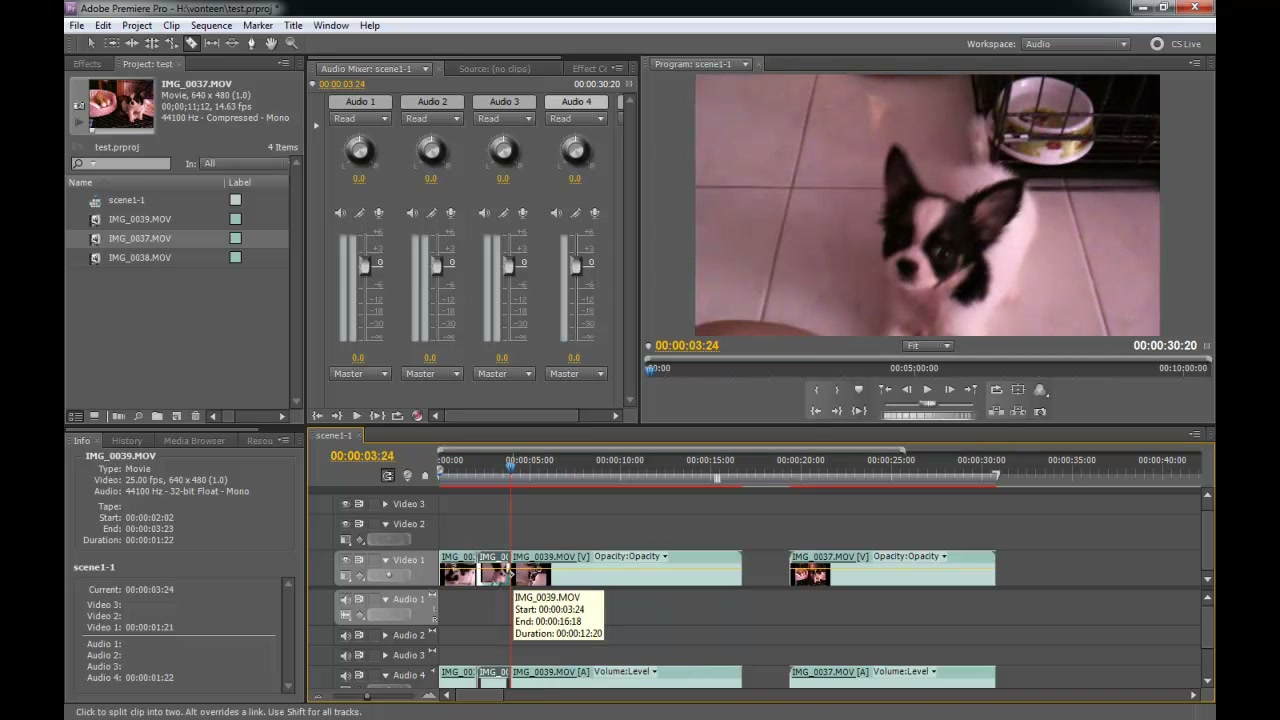
Task: Step back one frame in Program monitor
Action: tap(907, 390)
